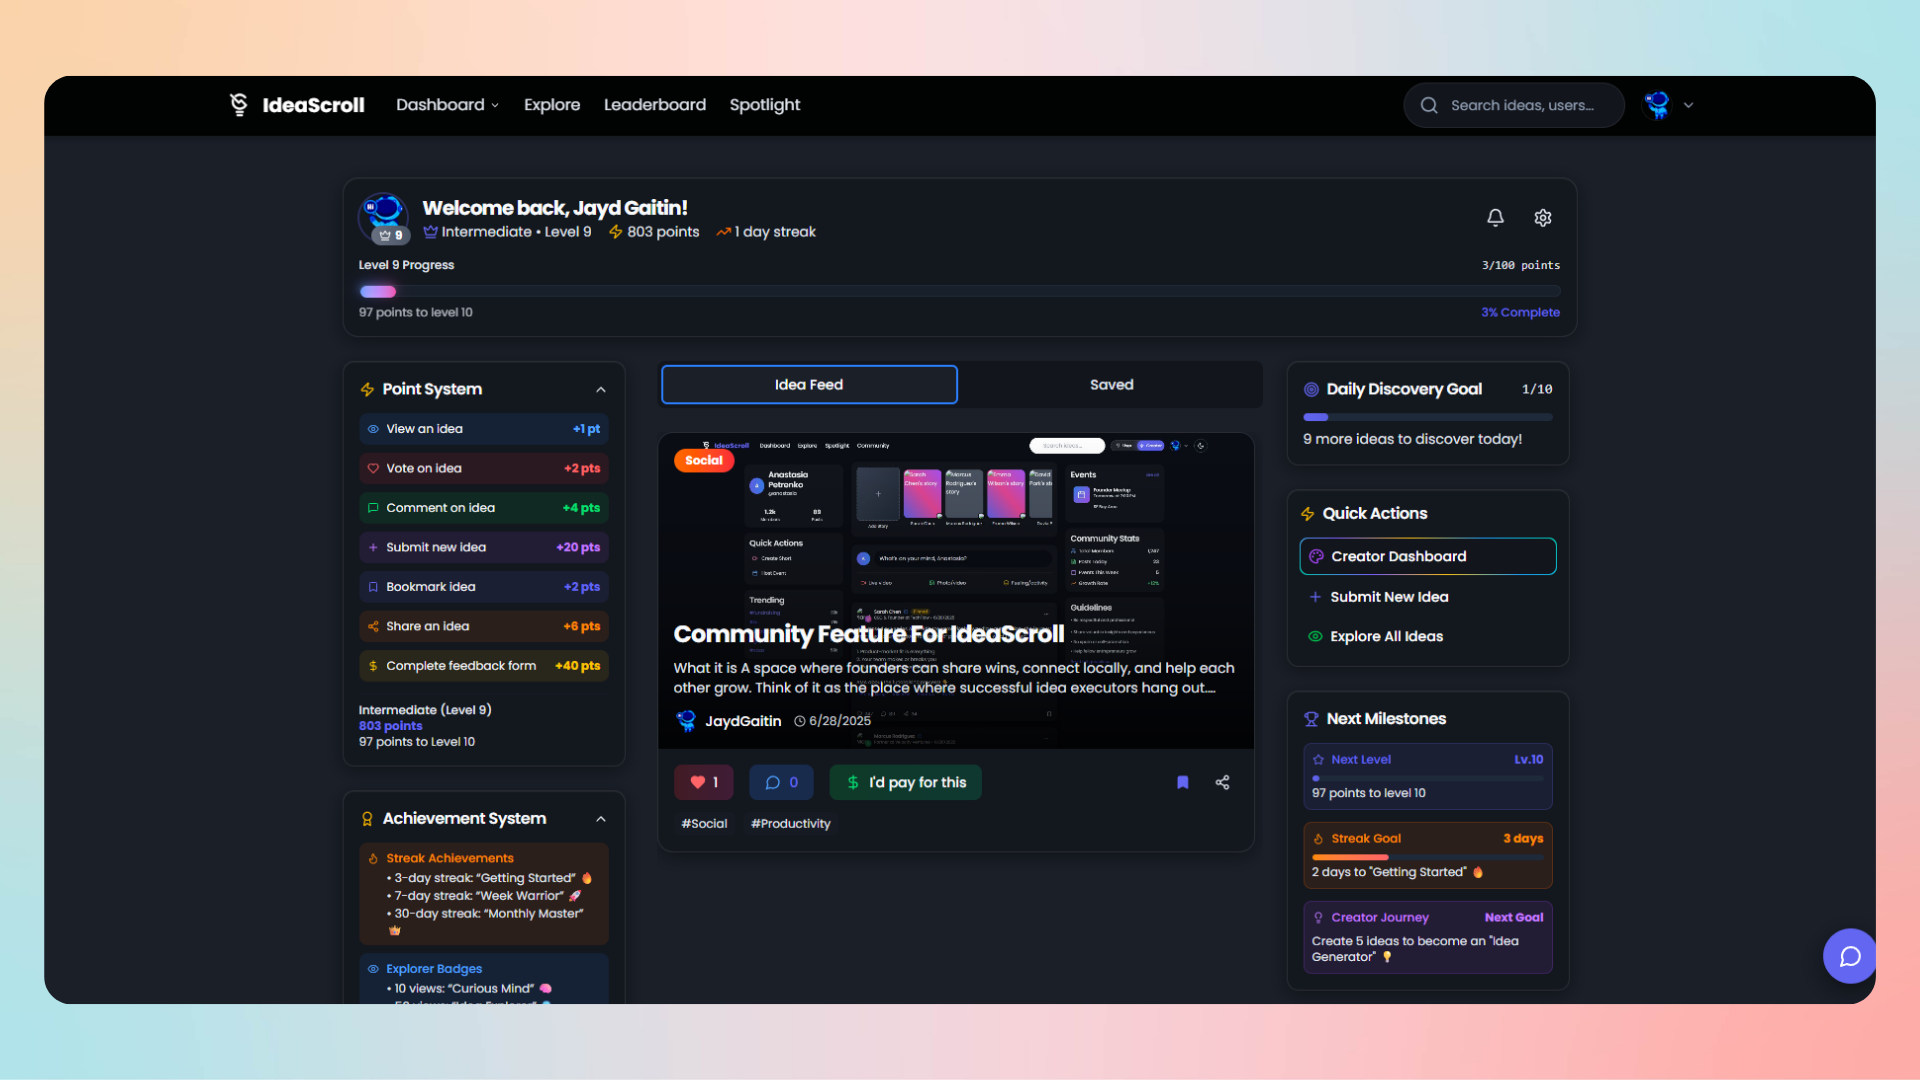Click the Explorer Badges heading

point(434,968)
